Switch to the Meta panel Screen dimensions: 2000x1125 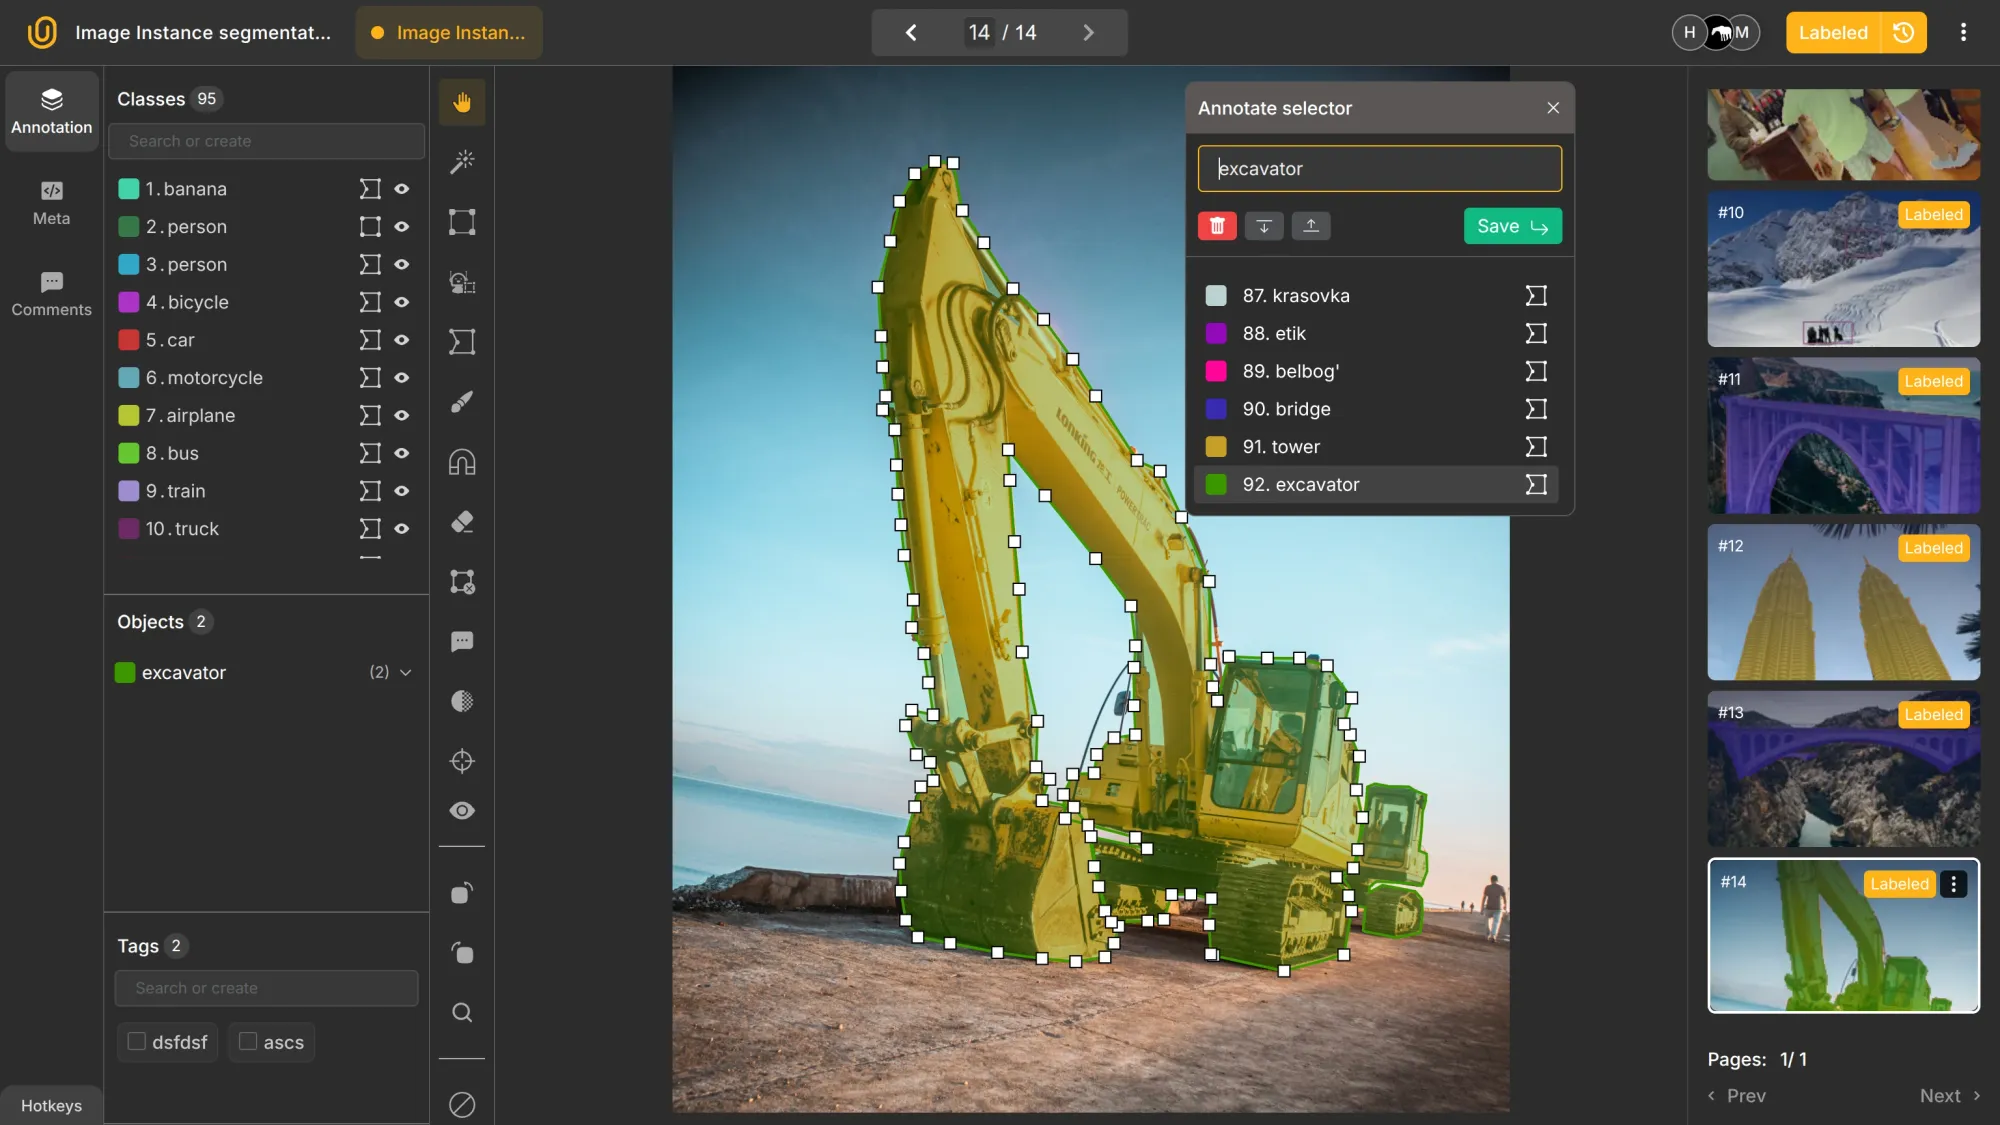(50, 203)
